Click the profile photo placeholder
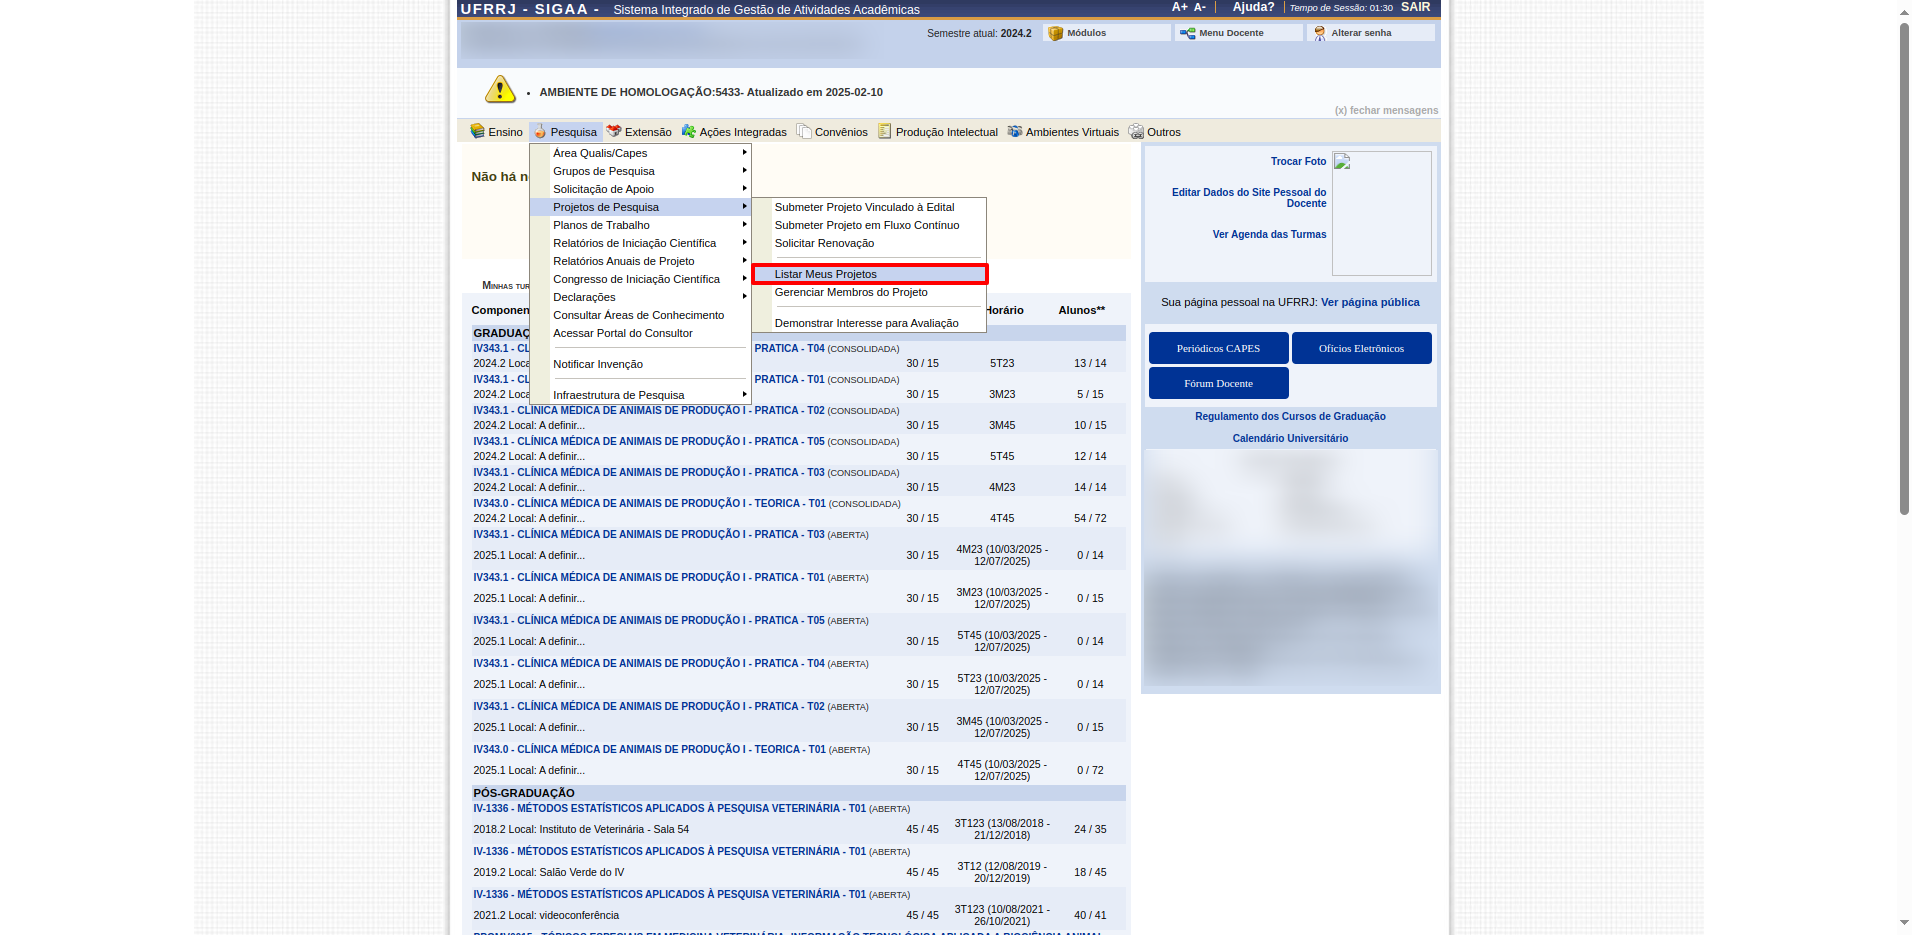 tap(1381, 213)
